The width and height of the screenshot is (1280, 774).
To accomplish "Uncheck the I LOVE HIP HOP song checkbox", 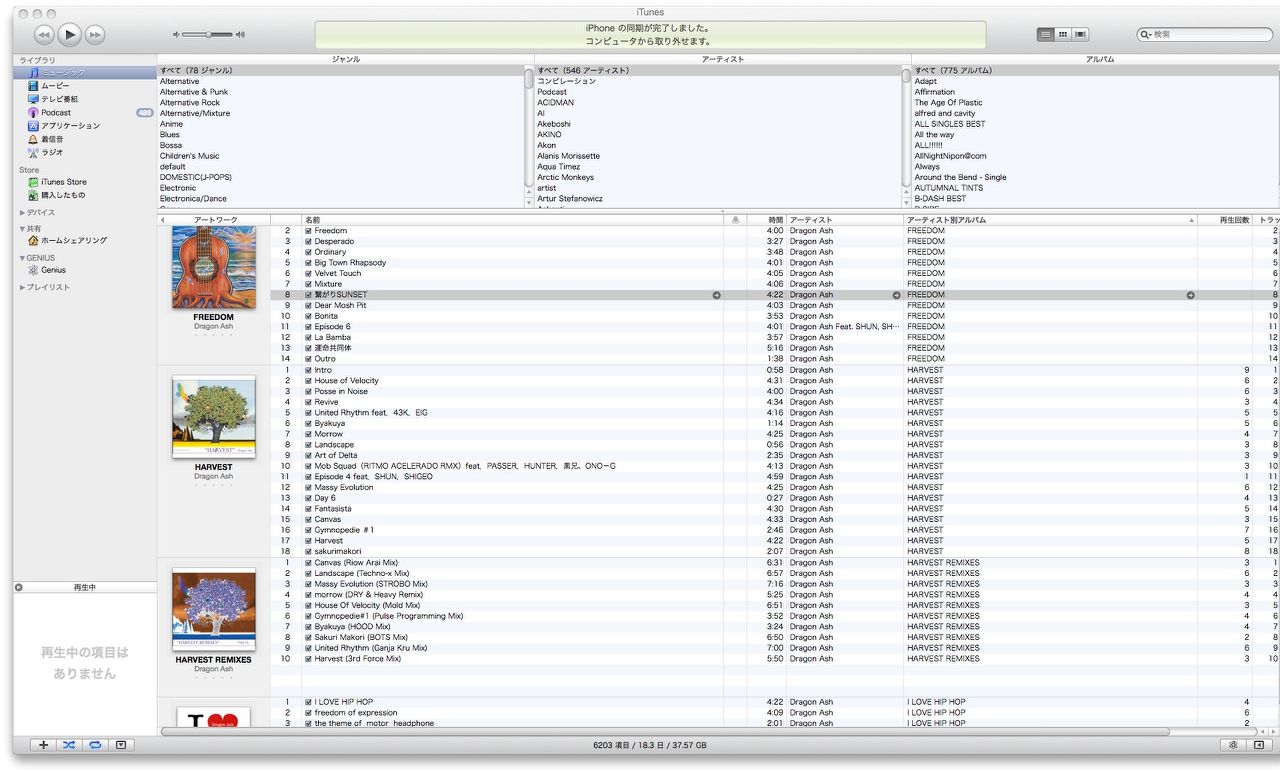I will pos(309,702).
